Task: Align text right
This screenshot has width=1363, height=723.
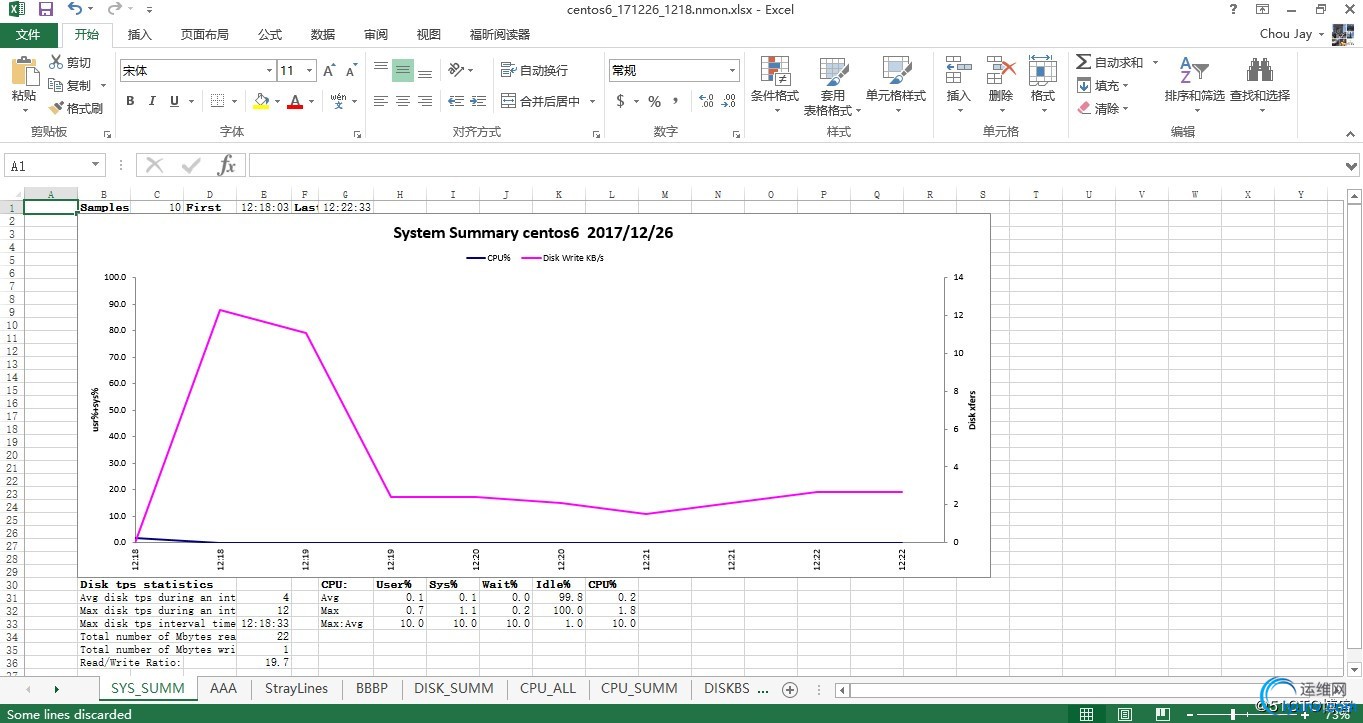Action: coord(425,101)
